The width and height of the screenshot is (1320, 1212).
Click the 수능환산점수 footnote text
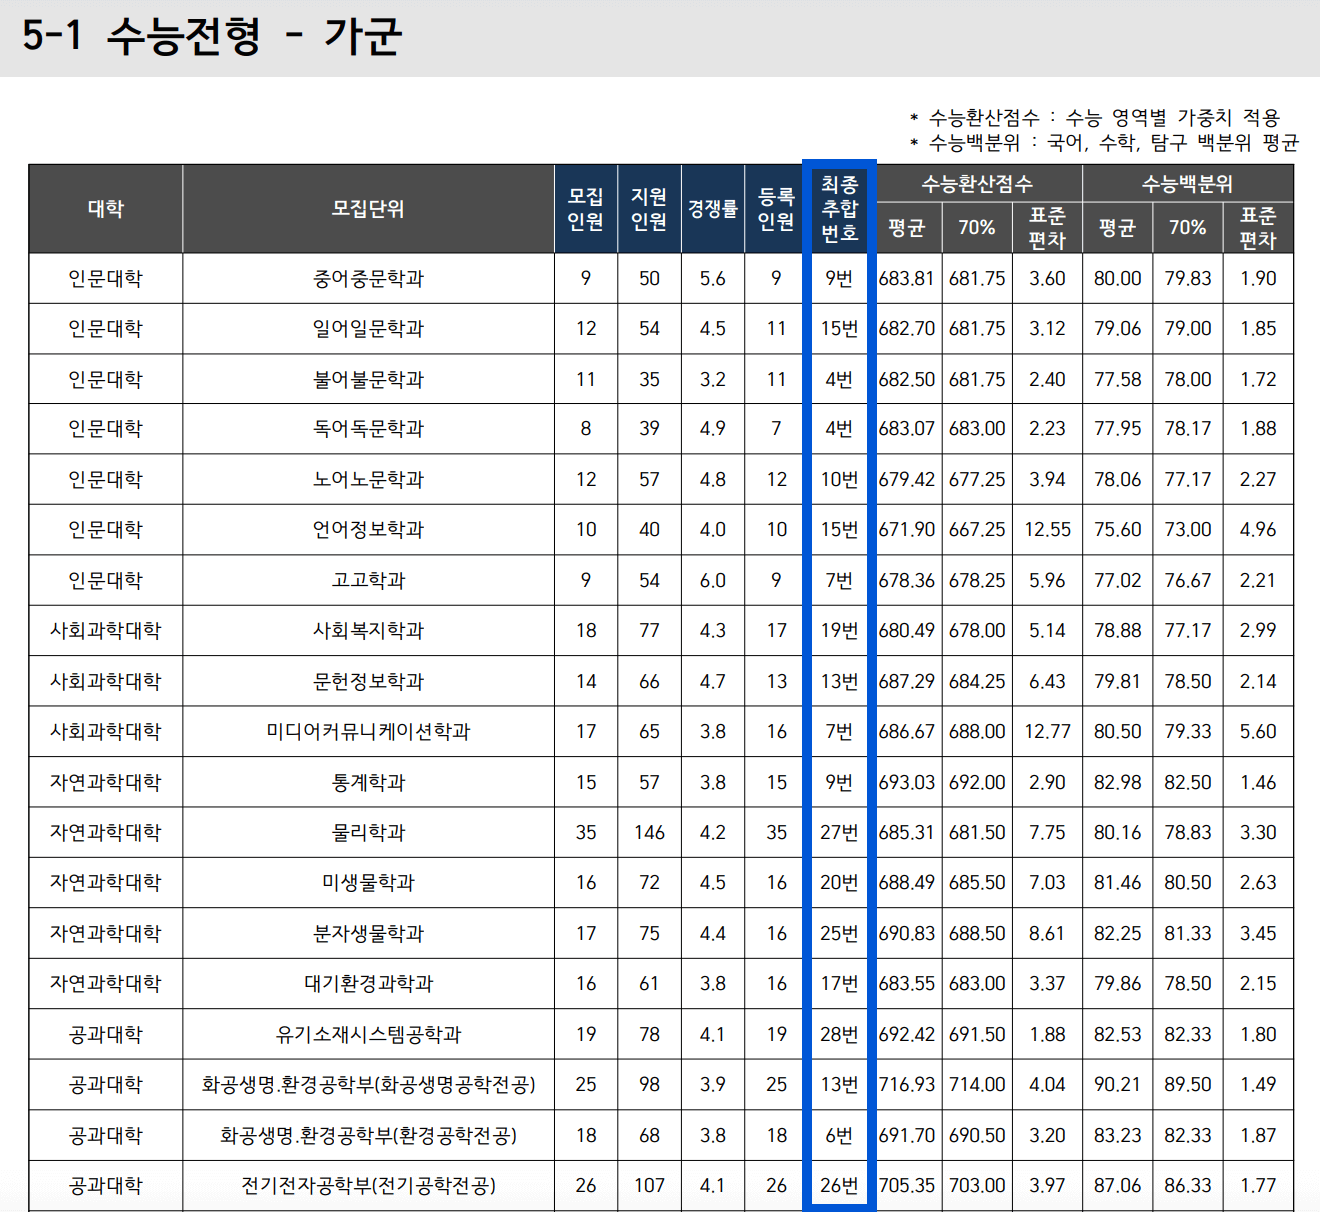coord(1095,116)
